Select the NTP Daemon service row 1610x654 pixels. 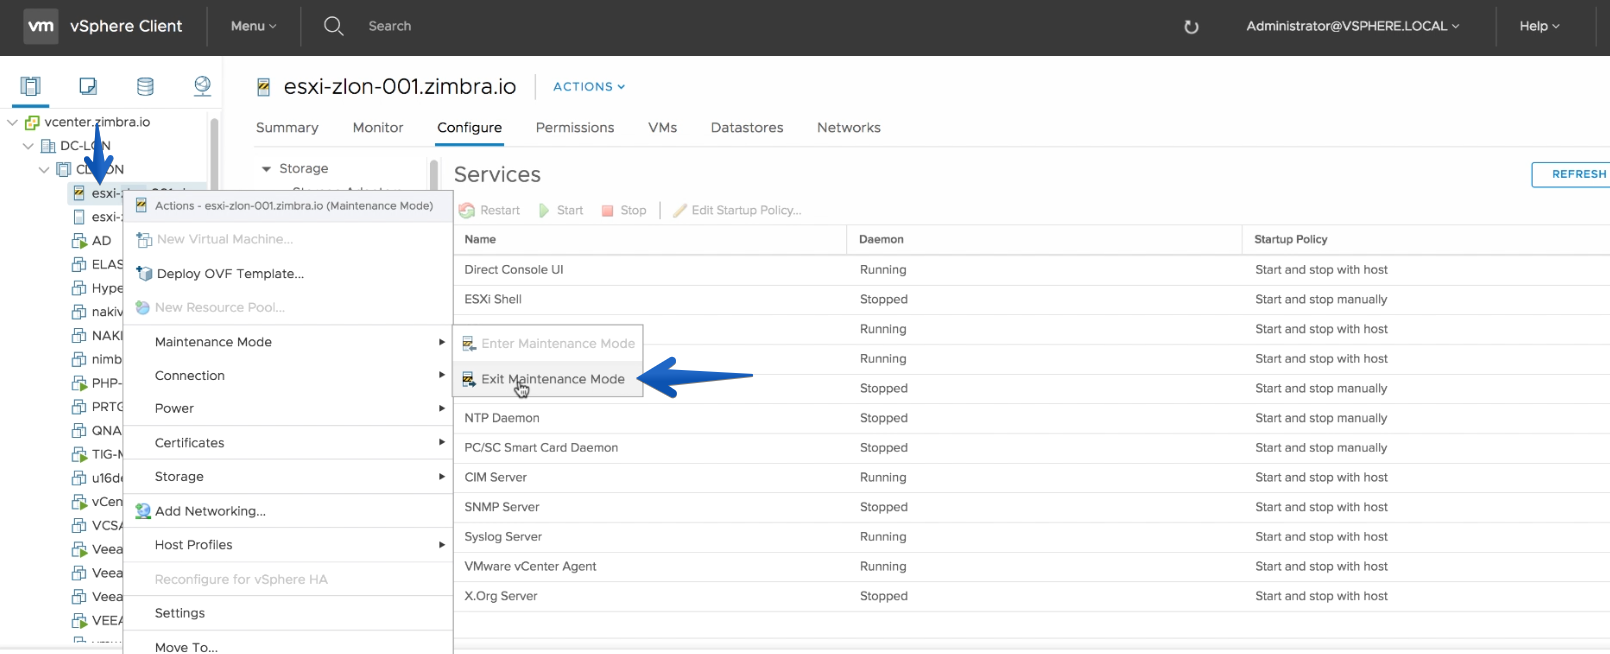1032,418
